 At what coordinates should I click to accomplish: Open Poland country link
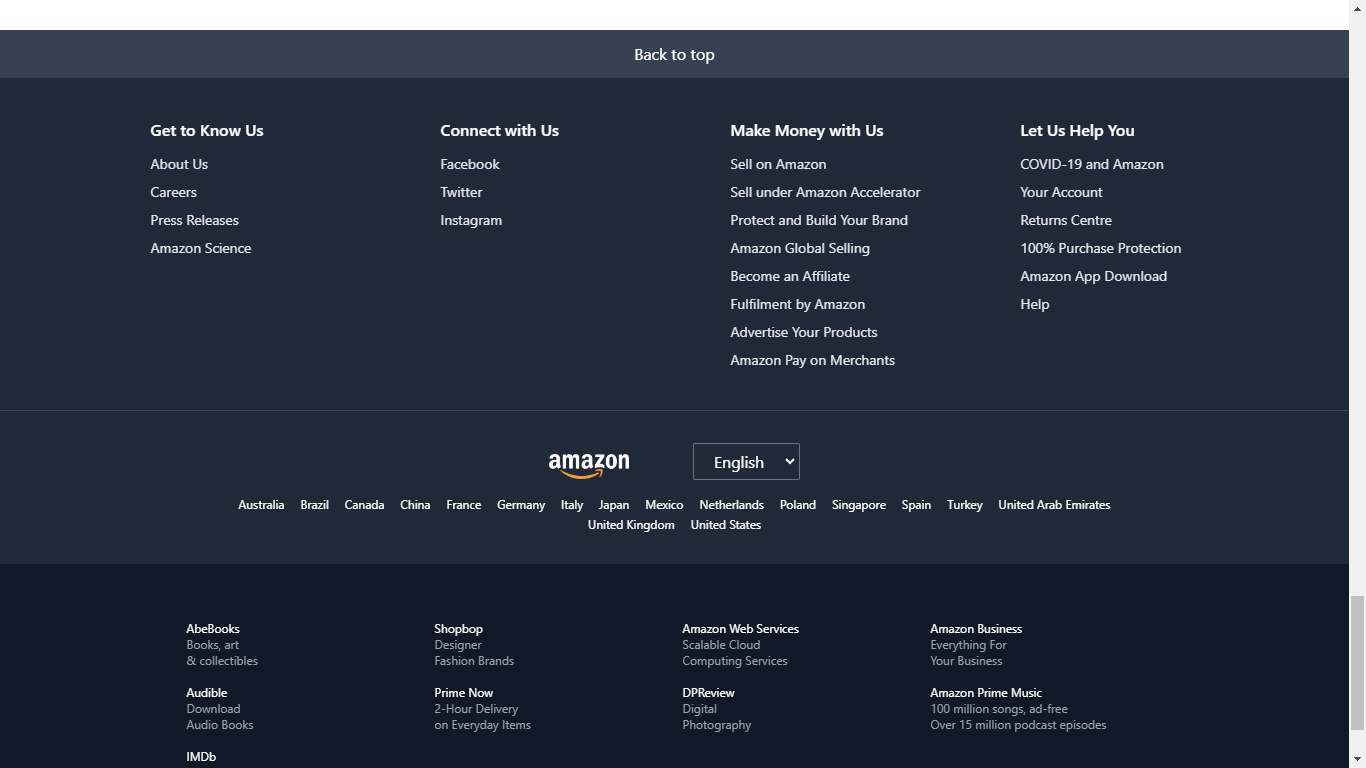pyautogui.click(x=798, y=505)
